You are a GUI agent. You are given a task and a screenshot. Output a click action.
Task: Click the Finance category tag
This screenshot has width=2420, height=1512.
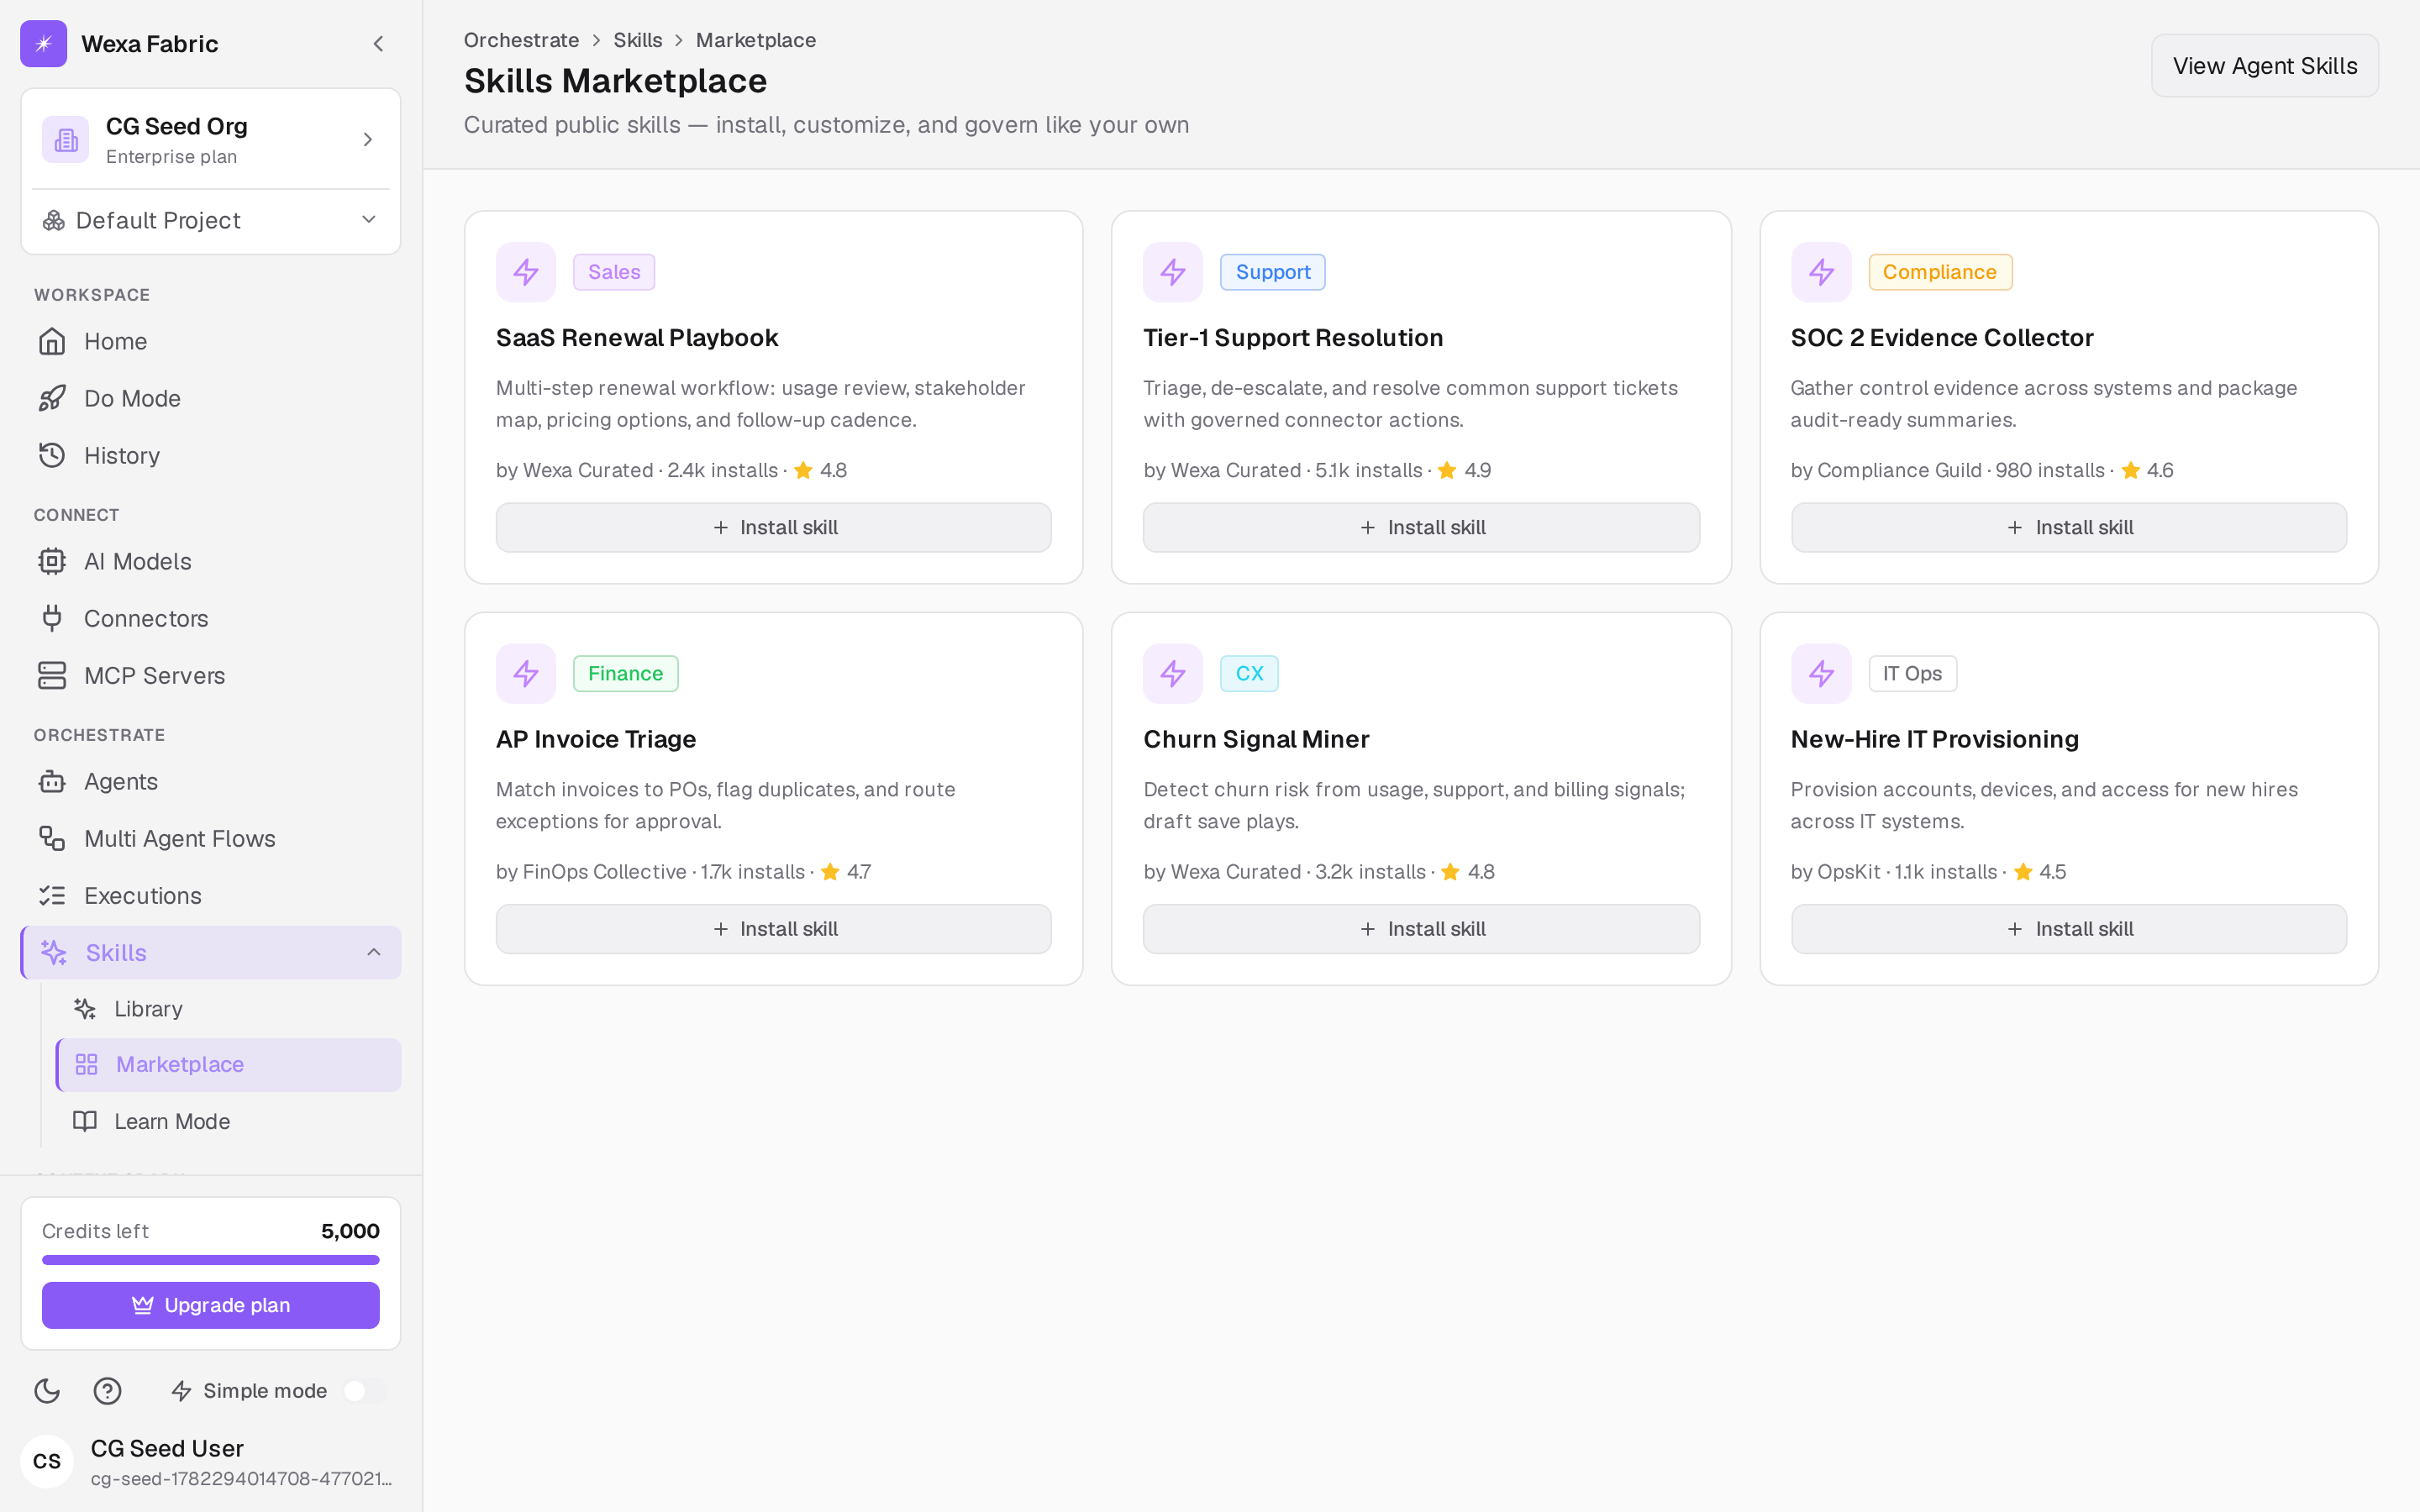click(625, 673)
